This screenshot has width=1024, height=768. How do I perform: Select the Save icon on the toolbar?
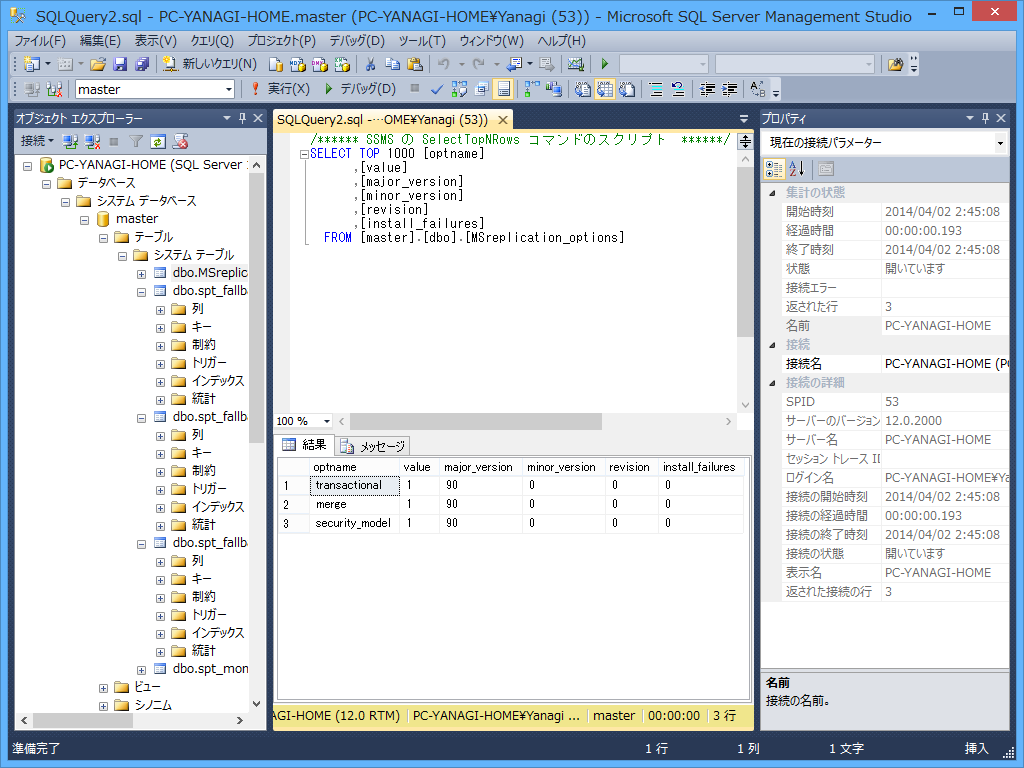pyautogui.click(x=120, y=64)
